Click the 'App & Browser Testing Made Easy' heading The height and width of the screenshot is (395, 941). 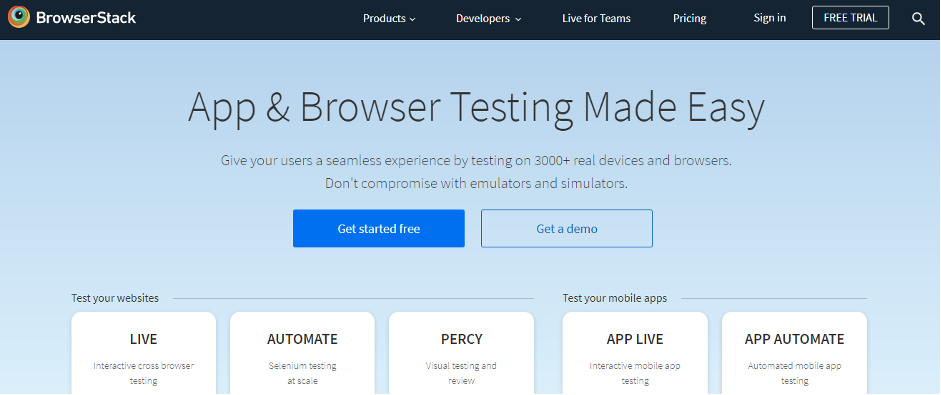[477, 108]
